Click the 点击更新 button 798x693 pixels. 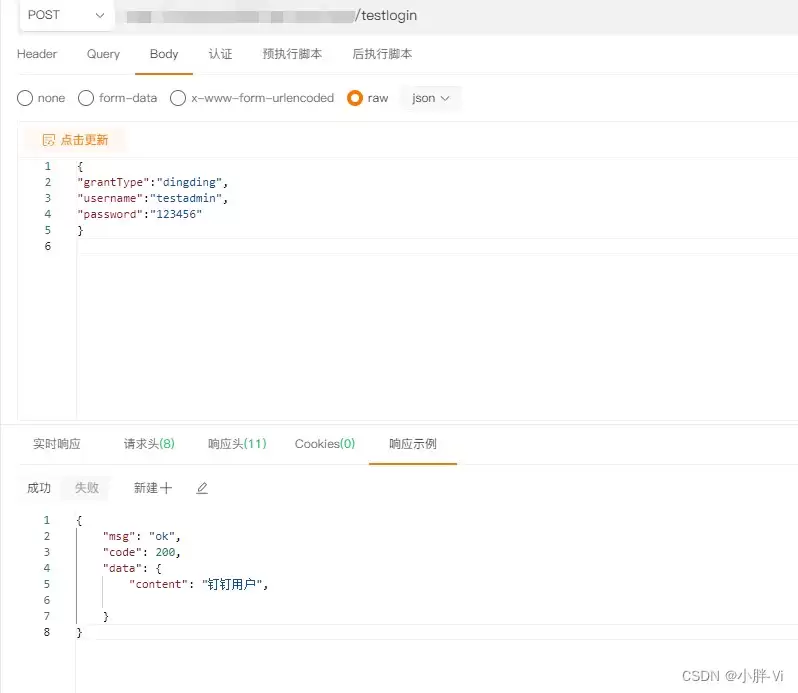click(x=75, y=140)
